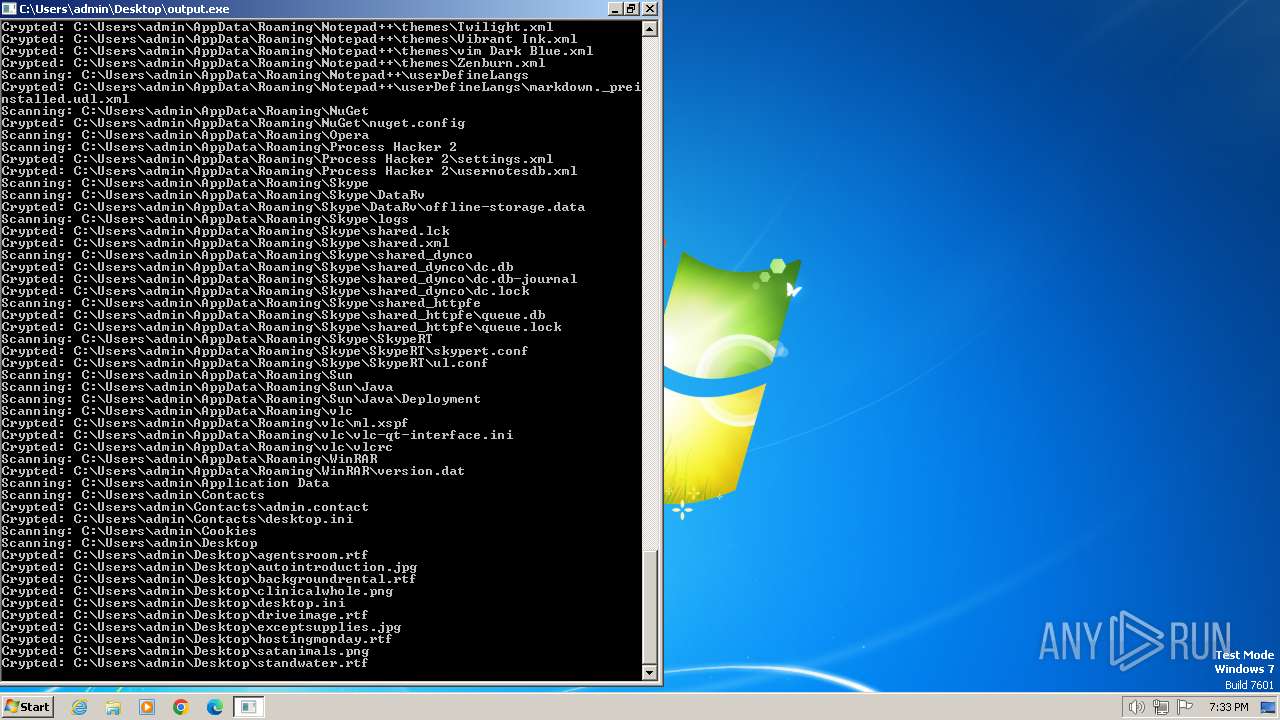1280x720 pixels.
Task: Open Windows Media Player taskbar icon
Action: pyautogui.click(x=147, y=707)
